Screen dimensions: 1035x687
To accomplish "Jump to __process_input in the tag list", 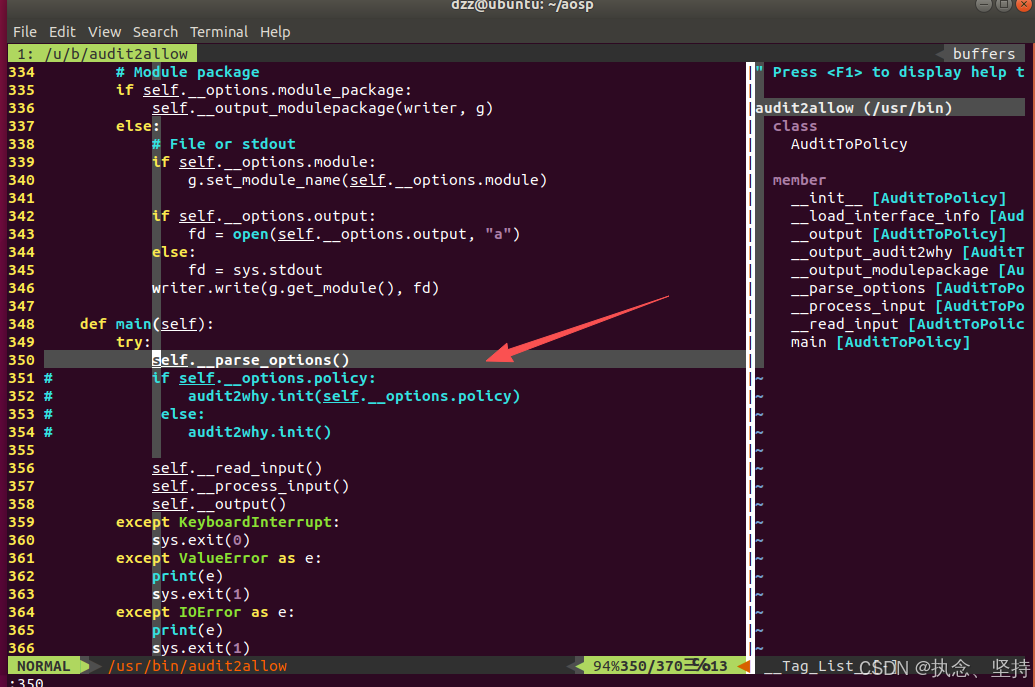I will click(x=908, y=306).
